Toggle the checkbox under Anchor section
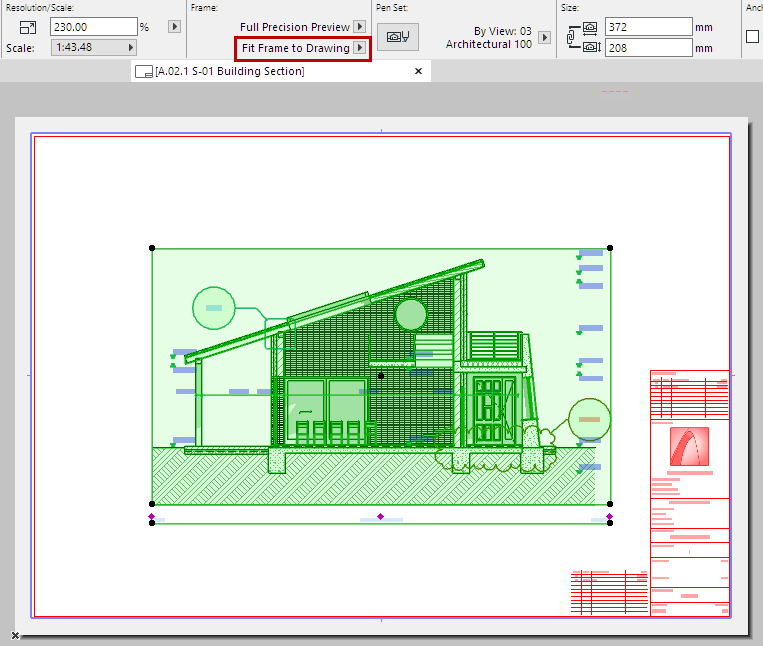The image size is (763, 646). pyautogui.click(x=753, y=37)
